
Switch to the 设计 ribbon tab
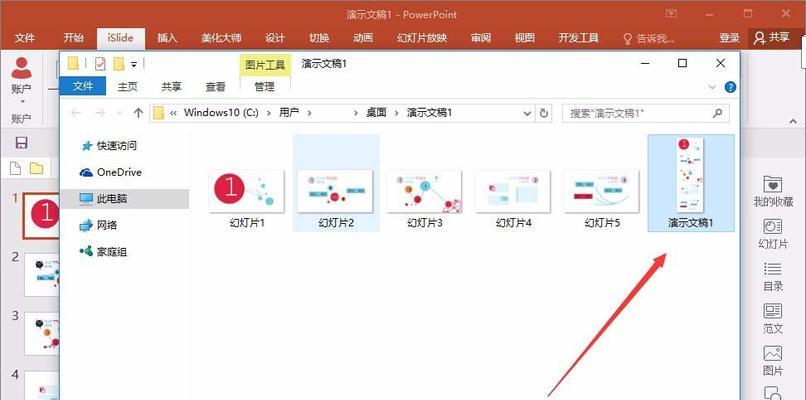click(275, 38)
